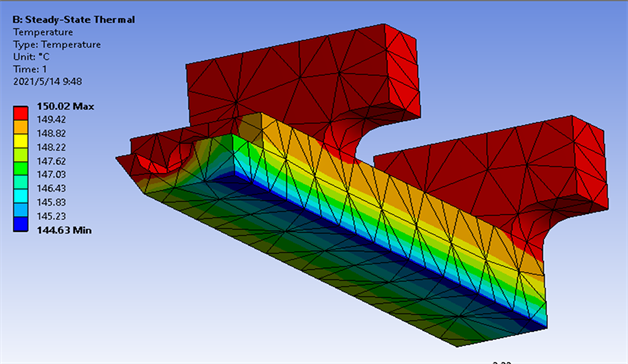Click the 150.02 Max legend label
This screenshot has height=364, width=628.
tap(65, 107)
